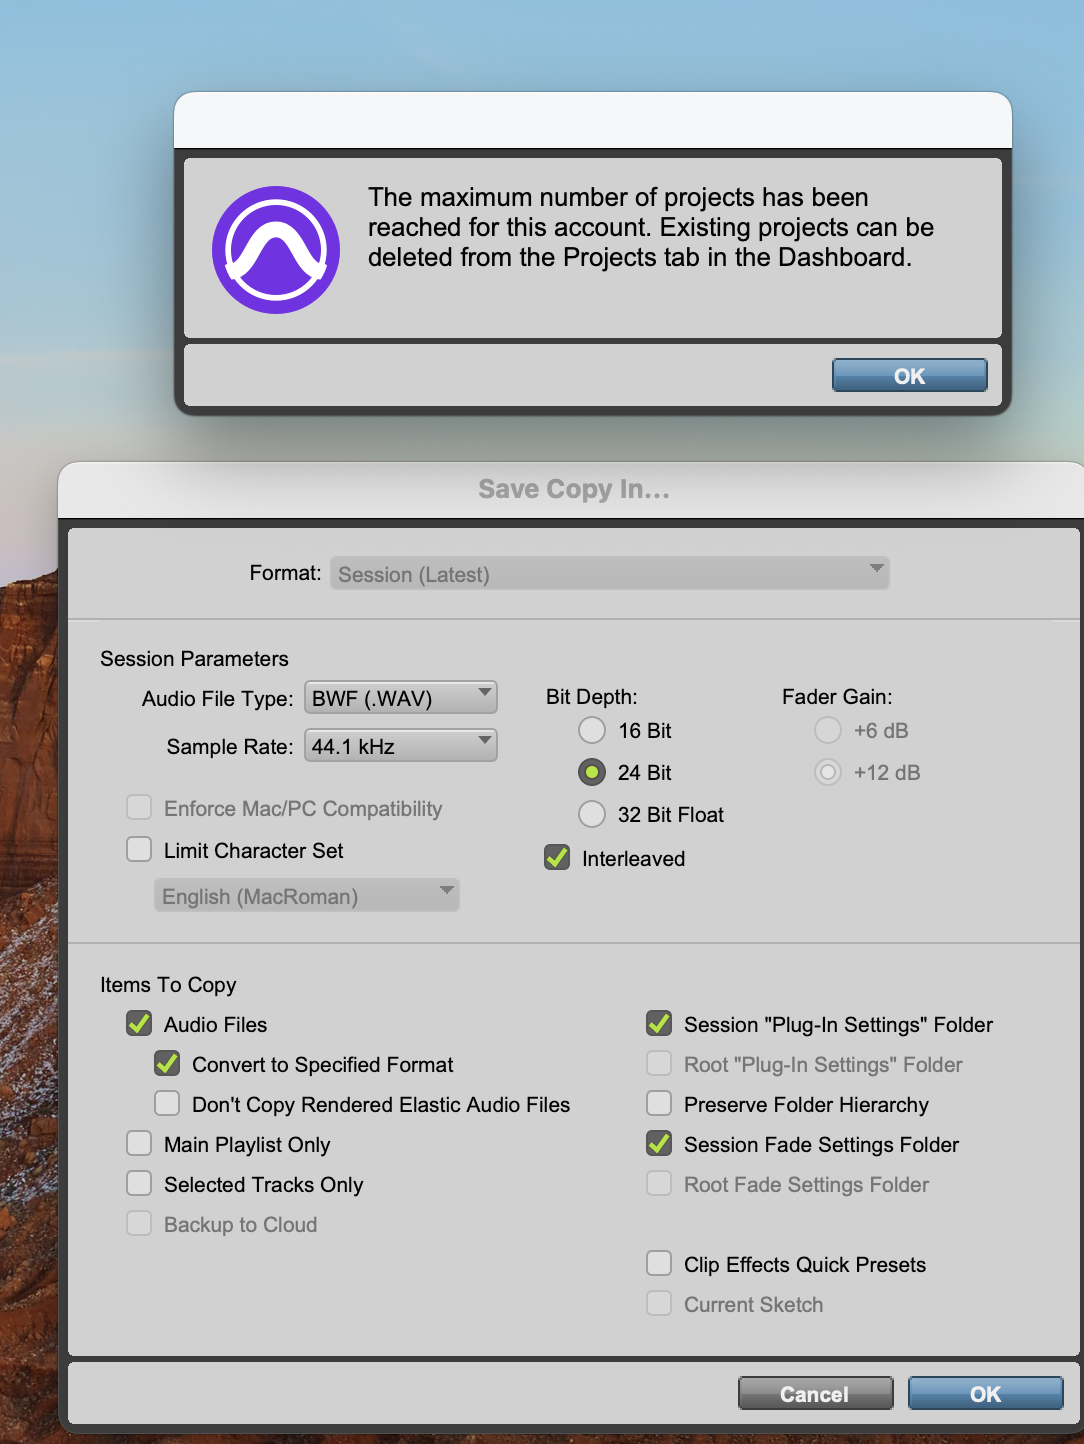Uncheck Session Fade Settings Folder

pos(659,1144)
